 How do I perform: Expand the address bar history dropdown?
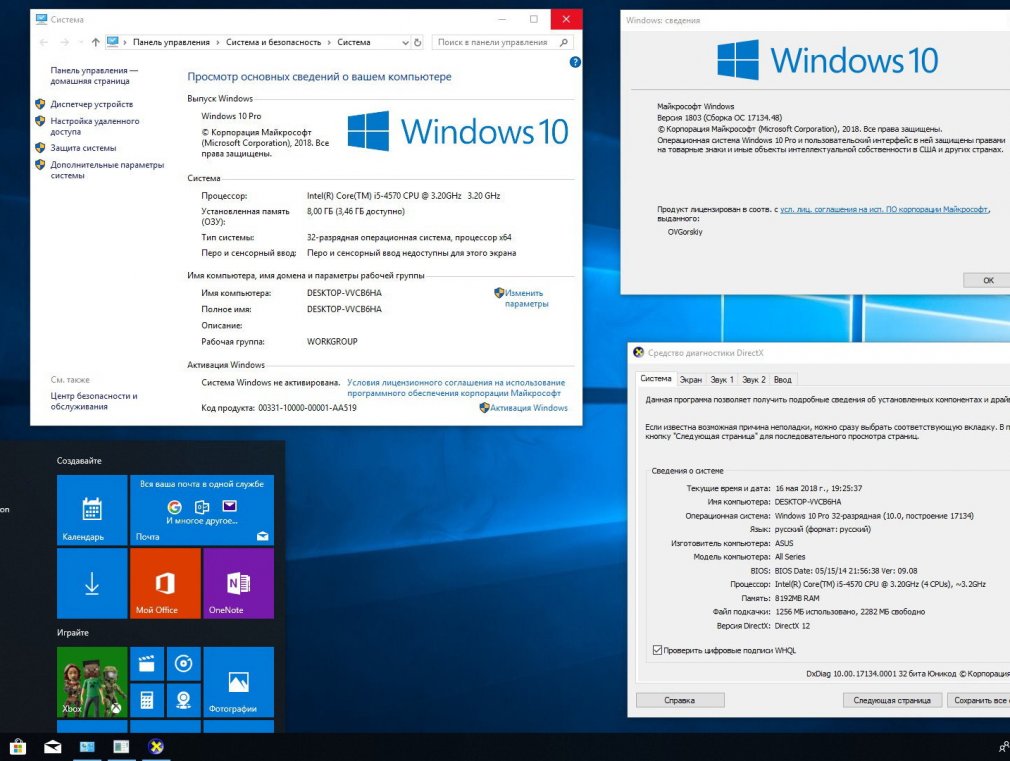point(405,43)
